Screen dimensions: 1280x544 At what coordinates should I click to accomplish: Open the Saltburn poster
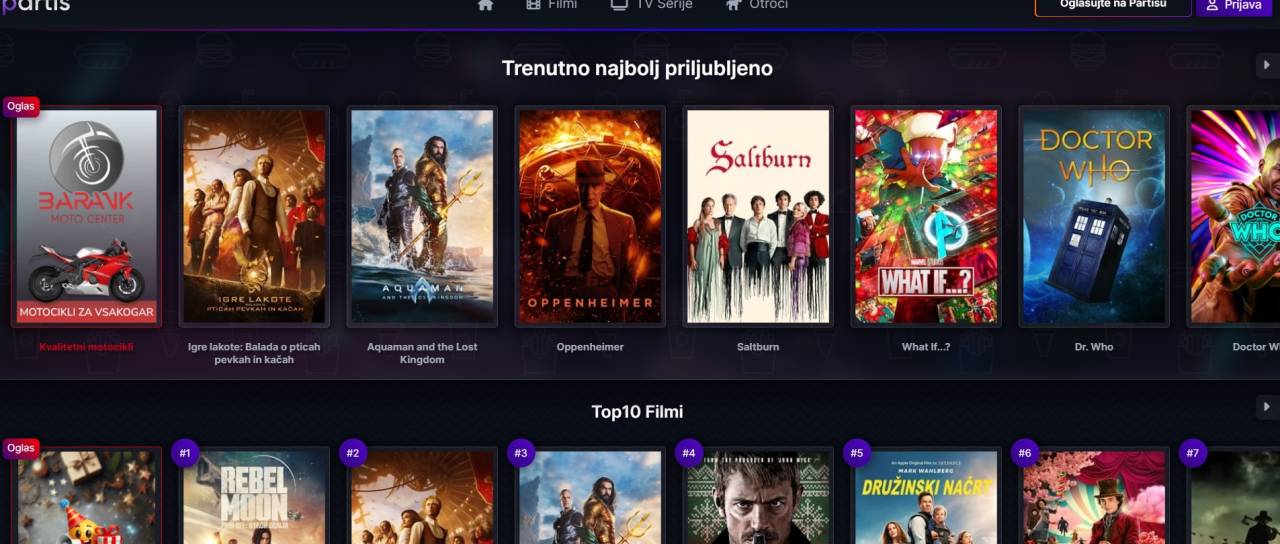(x=758, y=216)
